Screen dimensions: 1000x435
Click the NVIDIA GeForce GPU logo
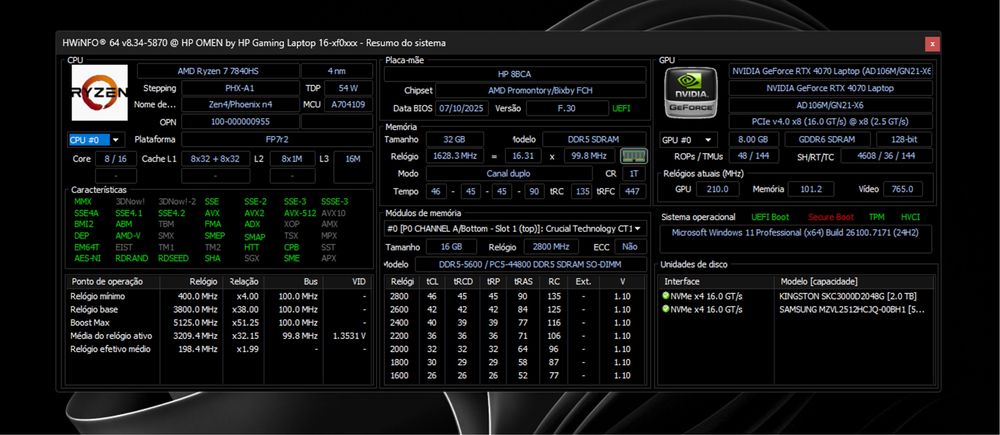point(691,92)
